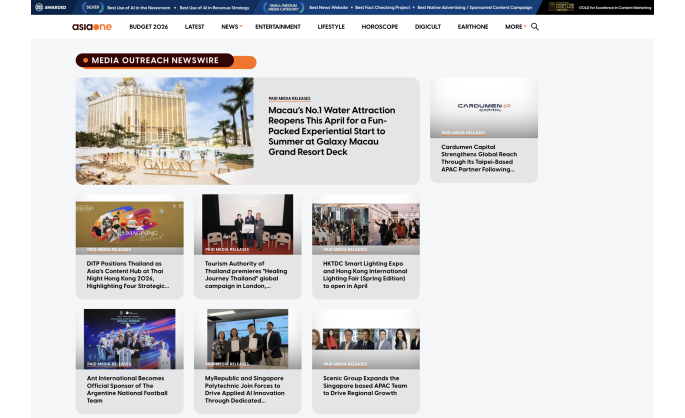Click the Silver award badge in banner
Screen dimensions: 685x418
coord(93,7)
